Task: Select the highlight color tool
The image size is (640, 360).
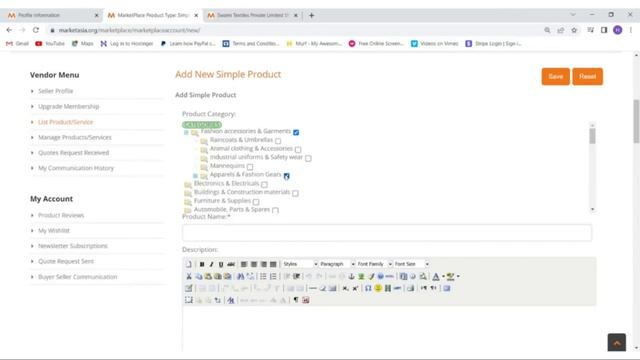Action: click(x=451, y=276)
